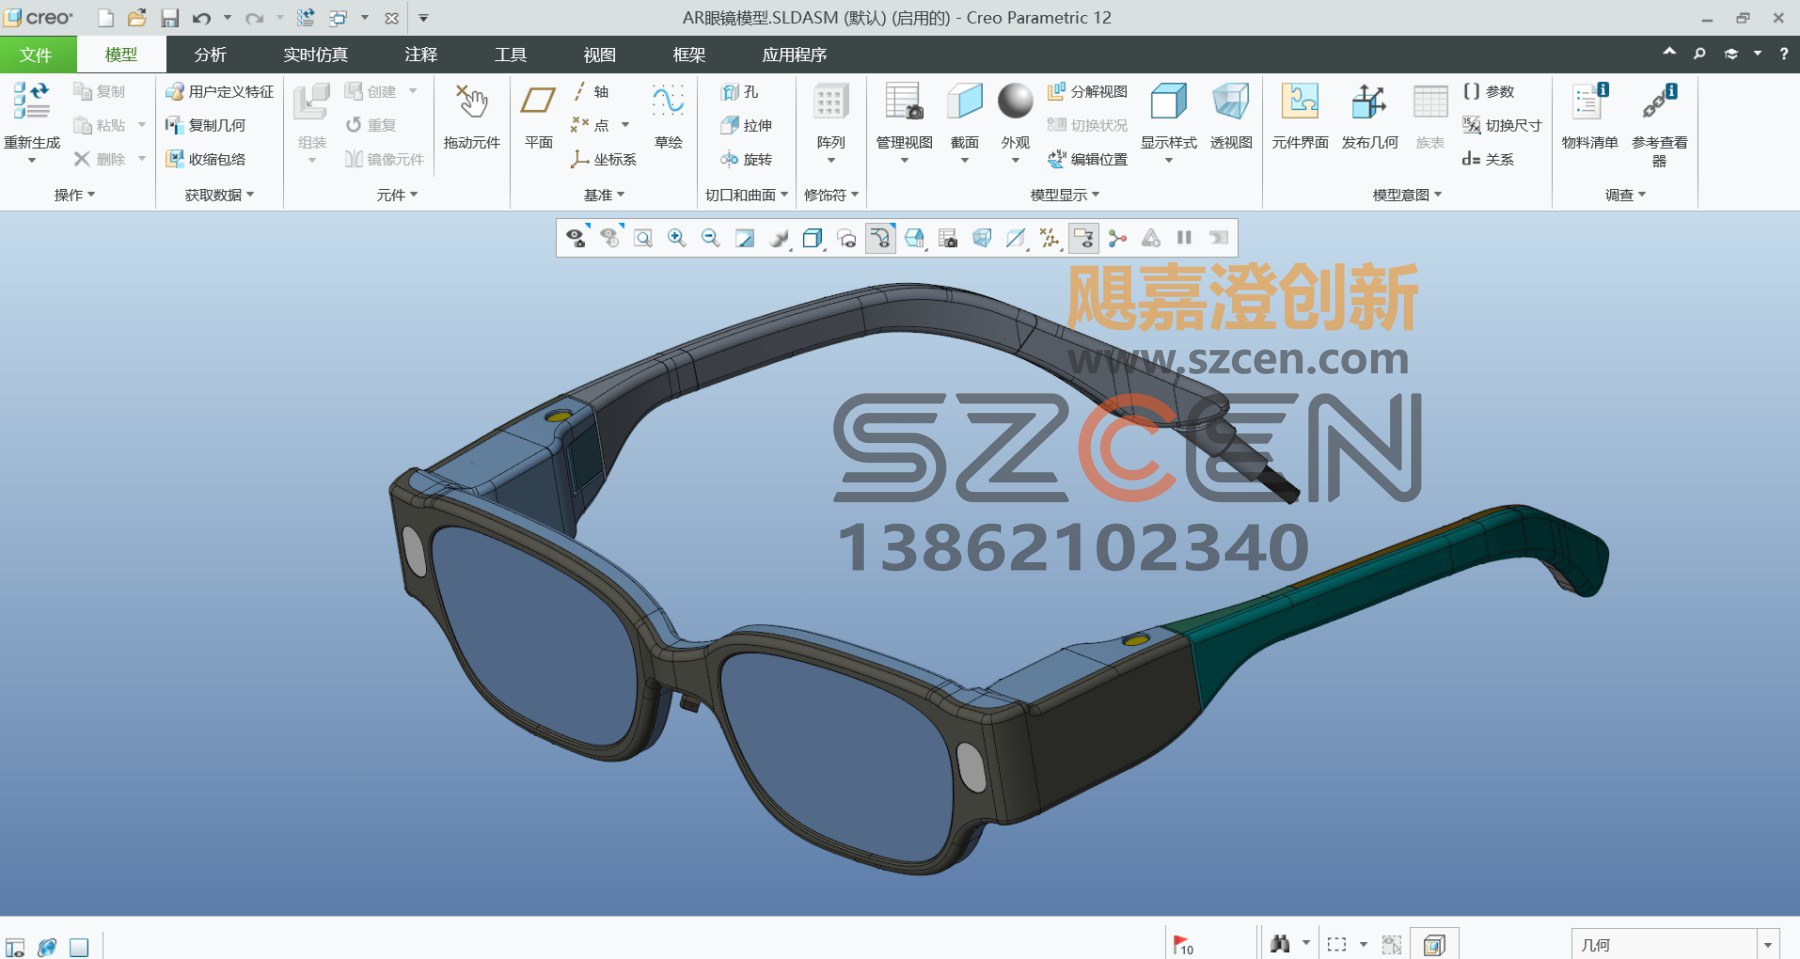Screen dimensions: 1800x959
Task: Click the zoom in magnifier in graphics toolbar
Action: tap(677, 238)
